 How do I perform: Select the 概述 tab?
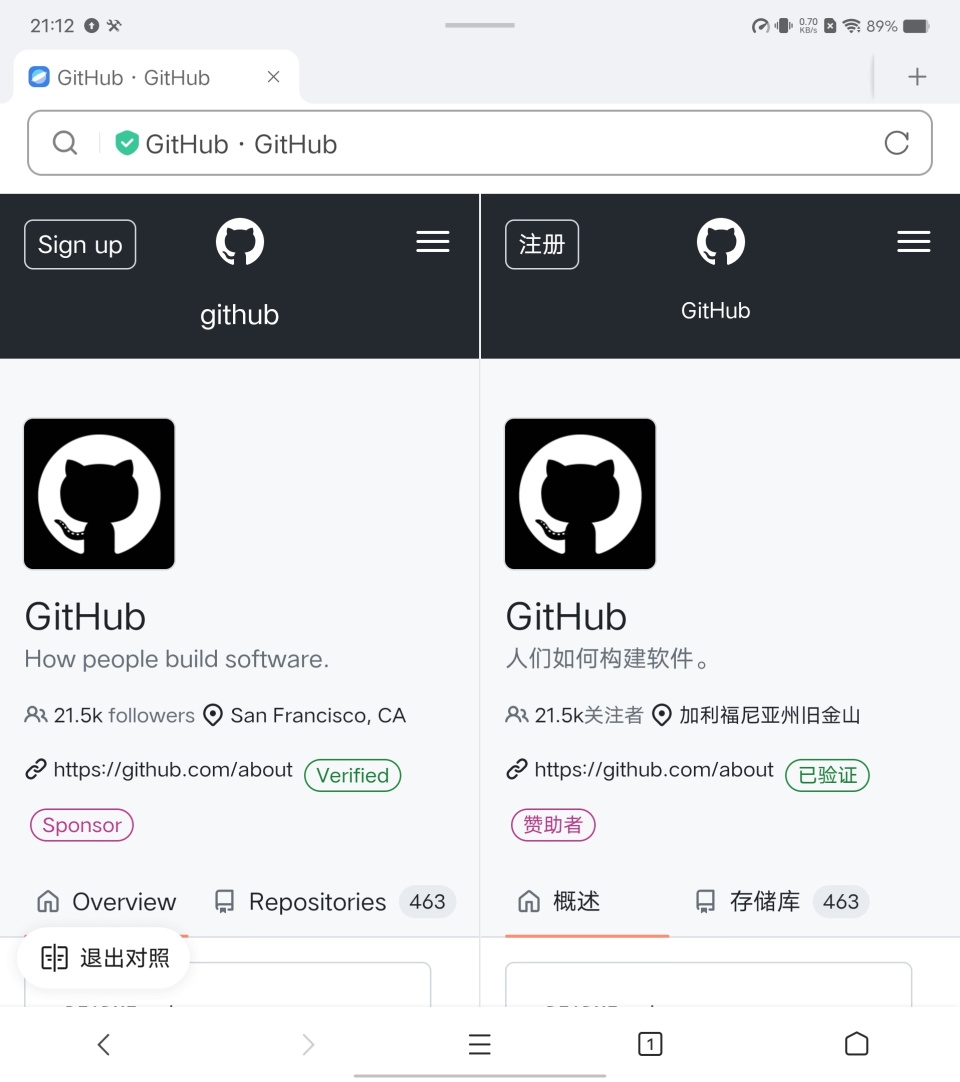coord(559,902)
